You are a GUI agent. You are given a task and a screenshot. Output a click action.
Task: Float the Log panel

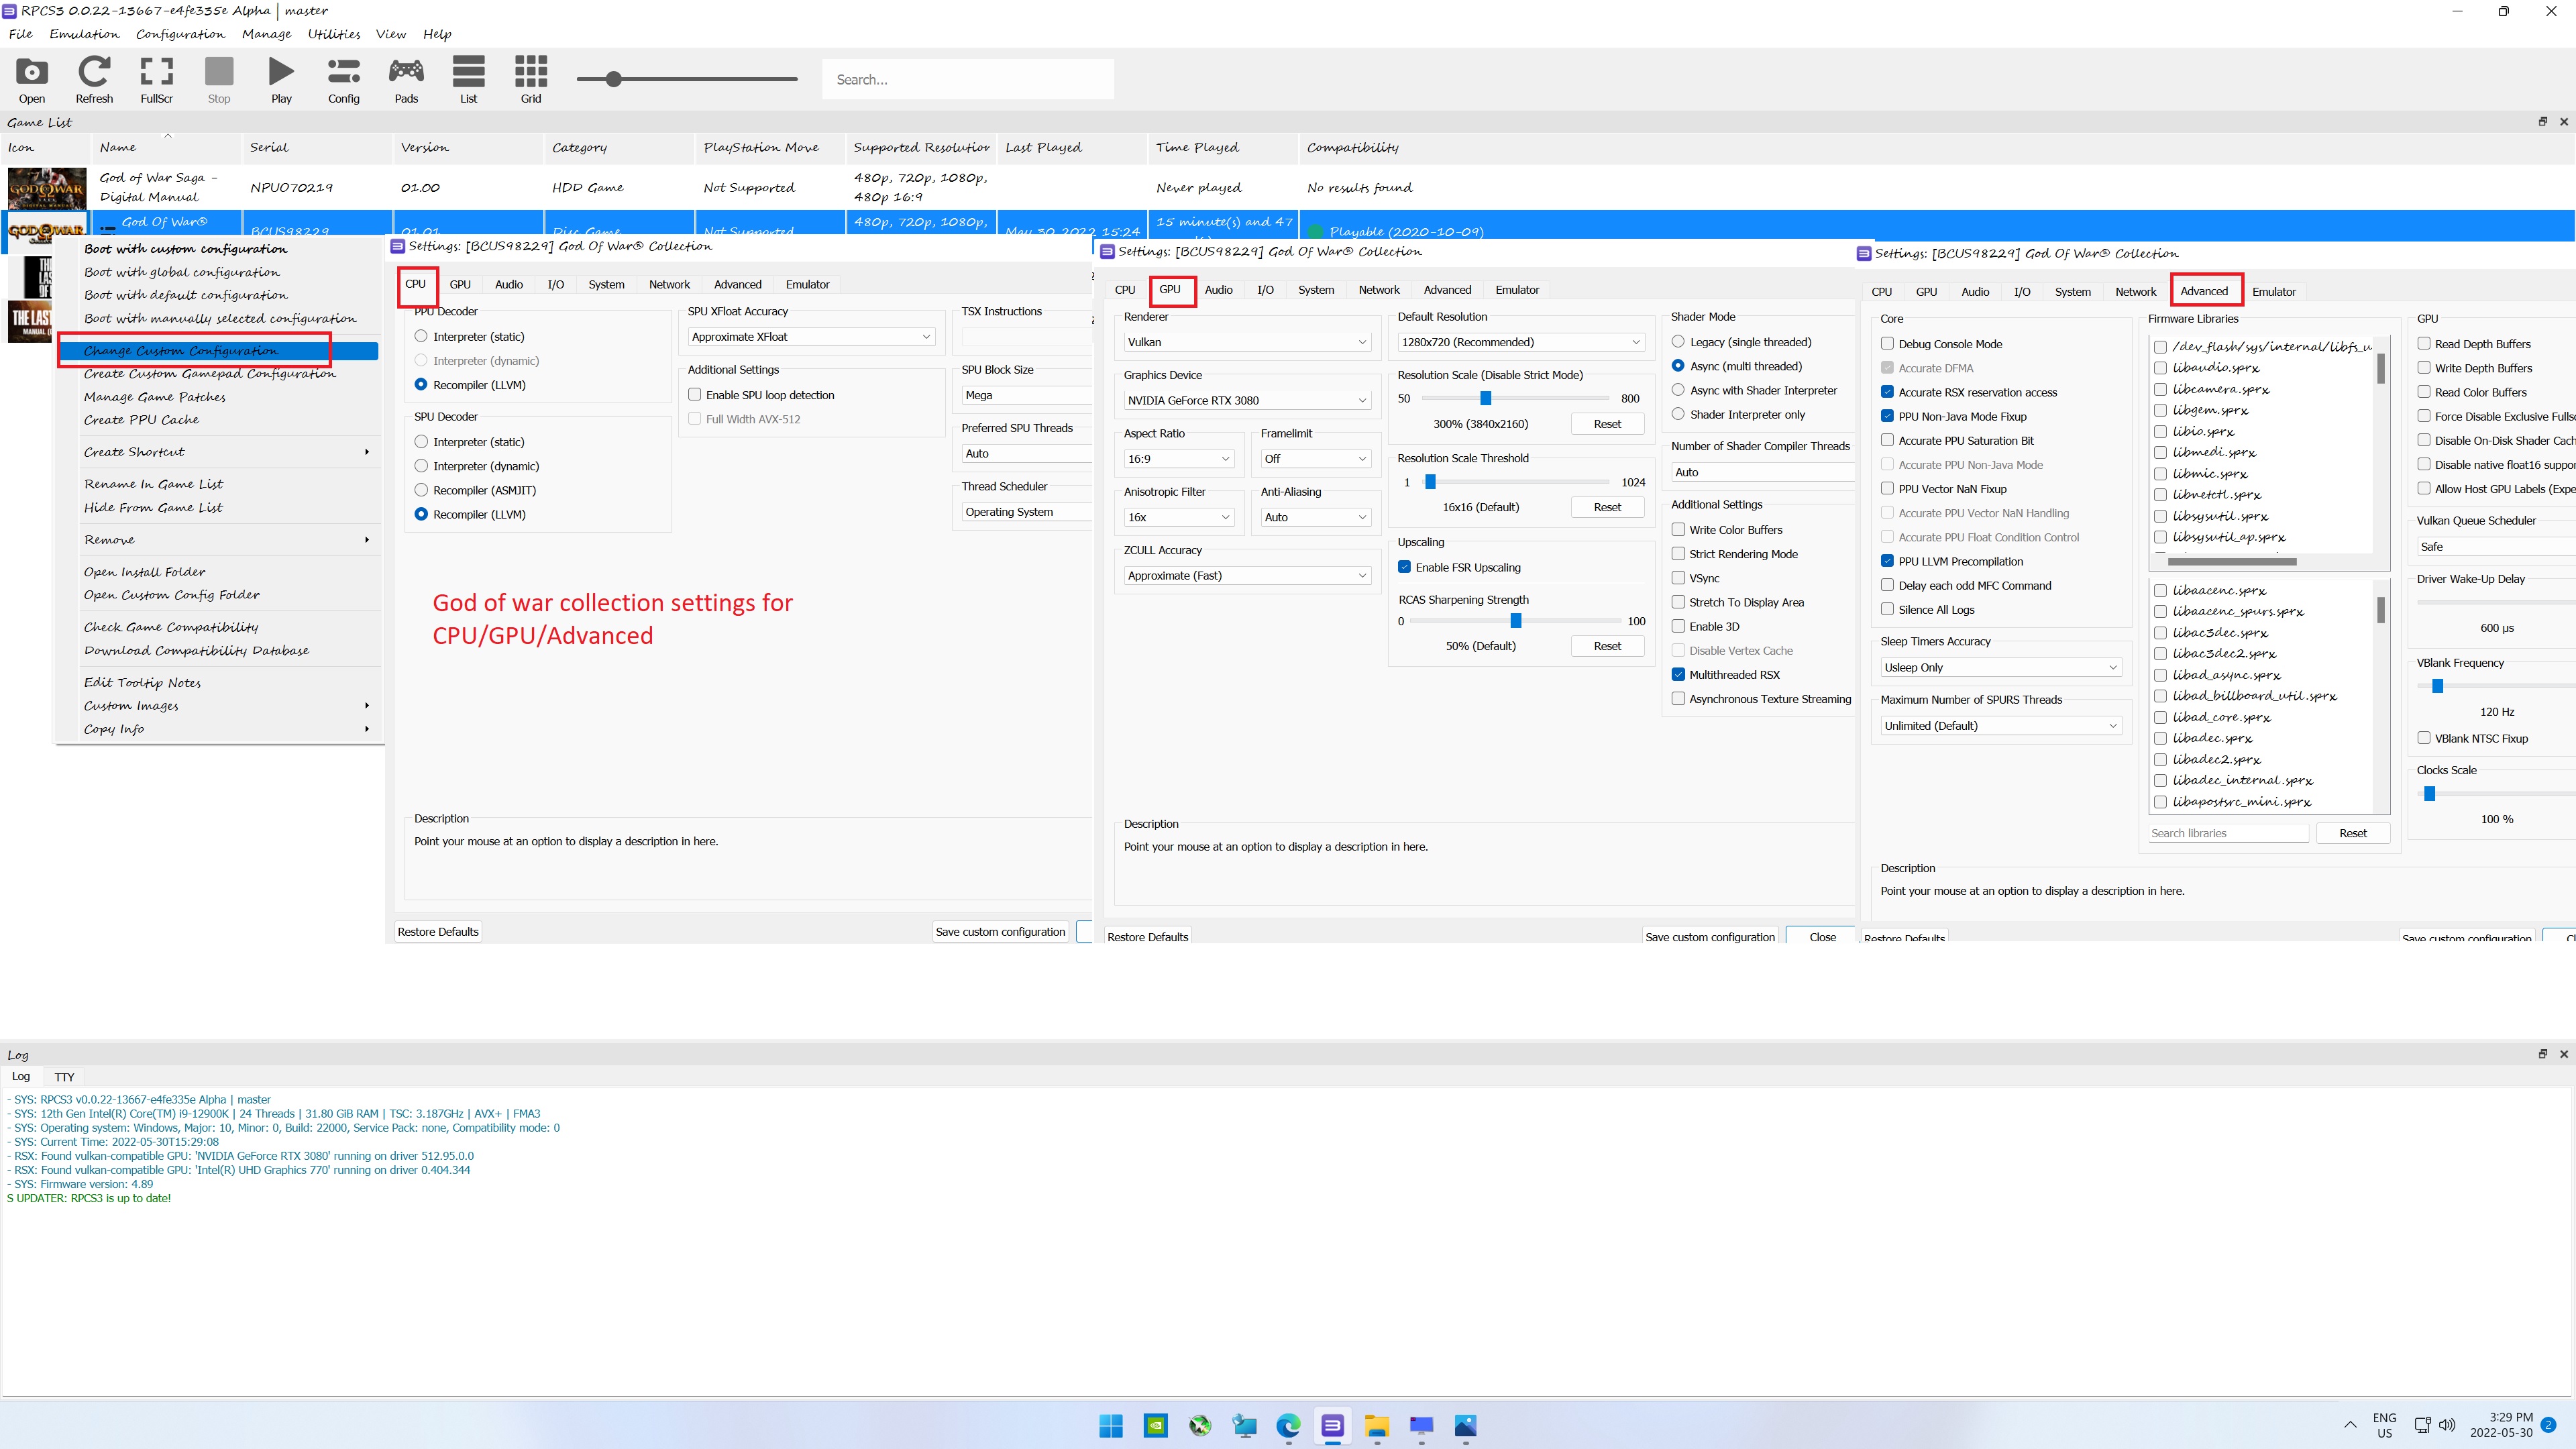coord(2543,1054)
